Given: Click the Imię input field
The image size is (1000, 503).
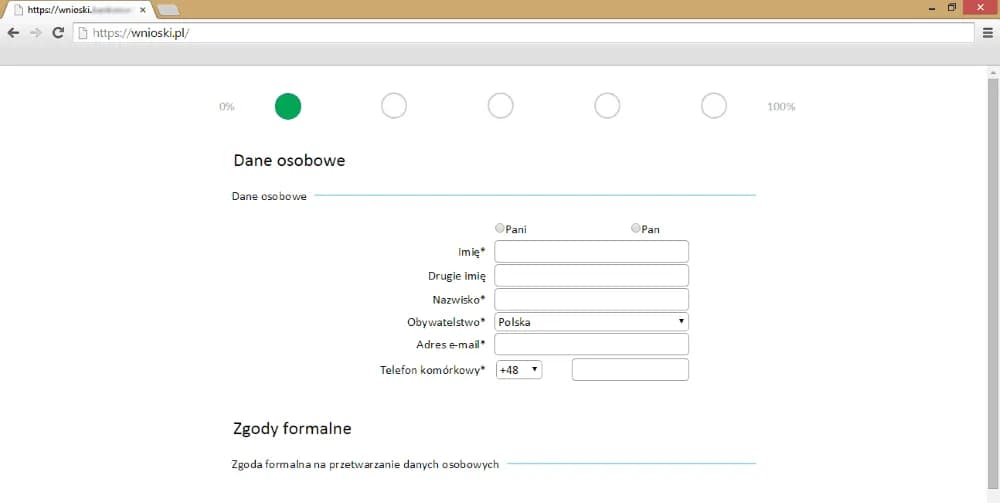Looking at the screenshot, I should coord(591,252).
